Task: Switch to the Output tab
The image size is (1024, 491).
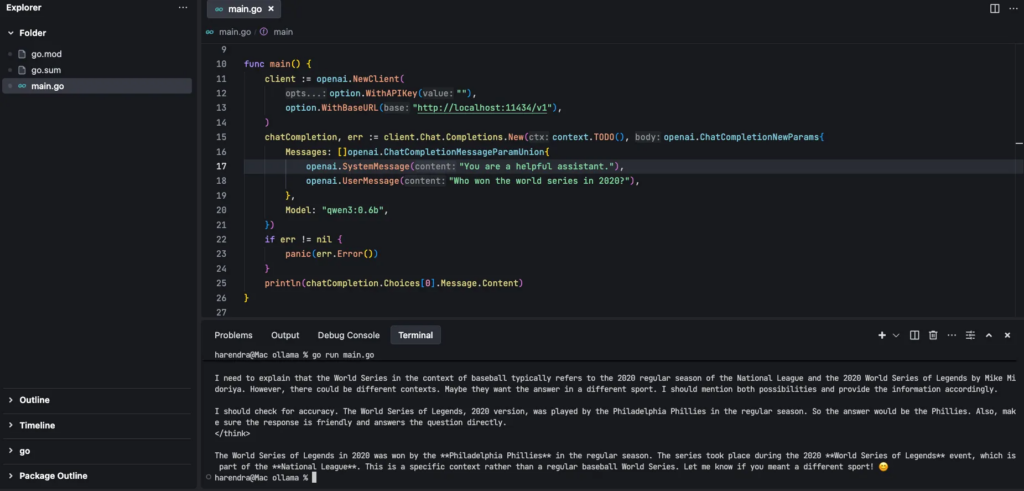Action: [285, 335]
